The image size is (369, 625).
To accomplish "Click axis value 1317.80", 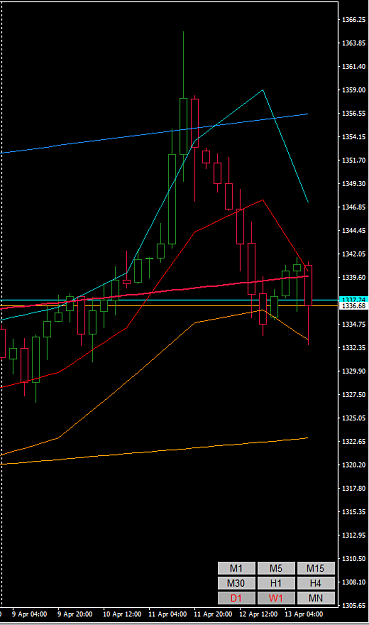I will tap(354, 488).
